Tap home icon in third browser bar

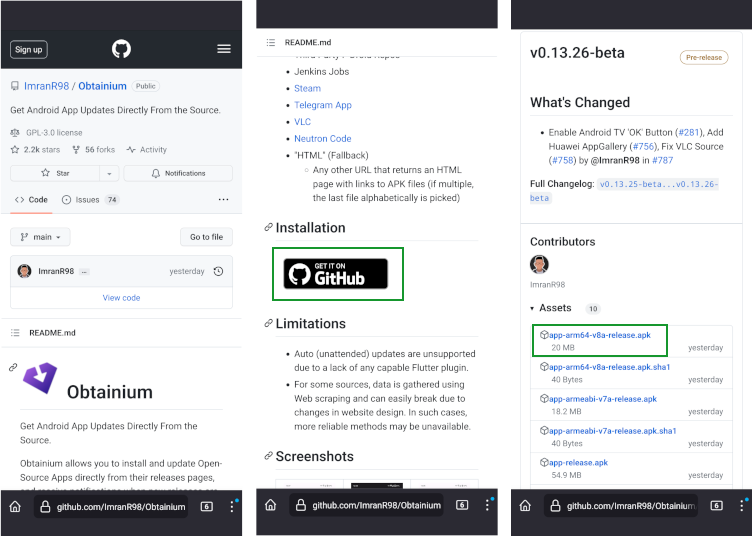(525, 506)
